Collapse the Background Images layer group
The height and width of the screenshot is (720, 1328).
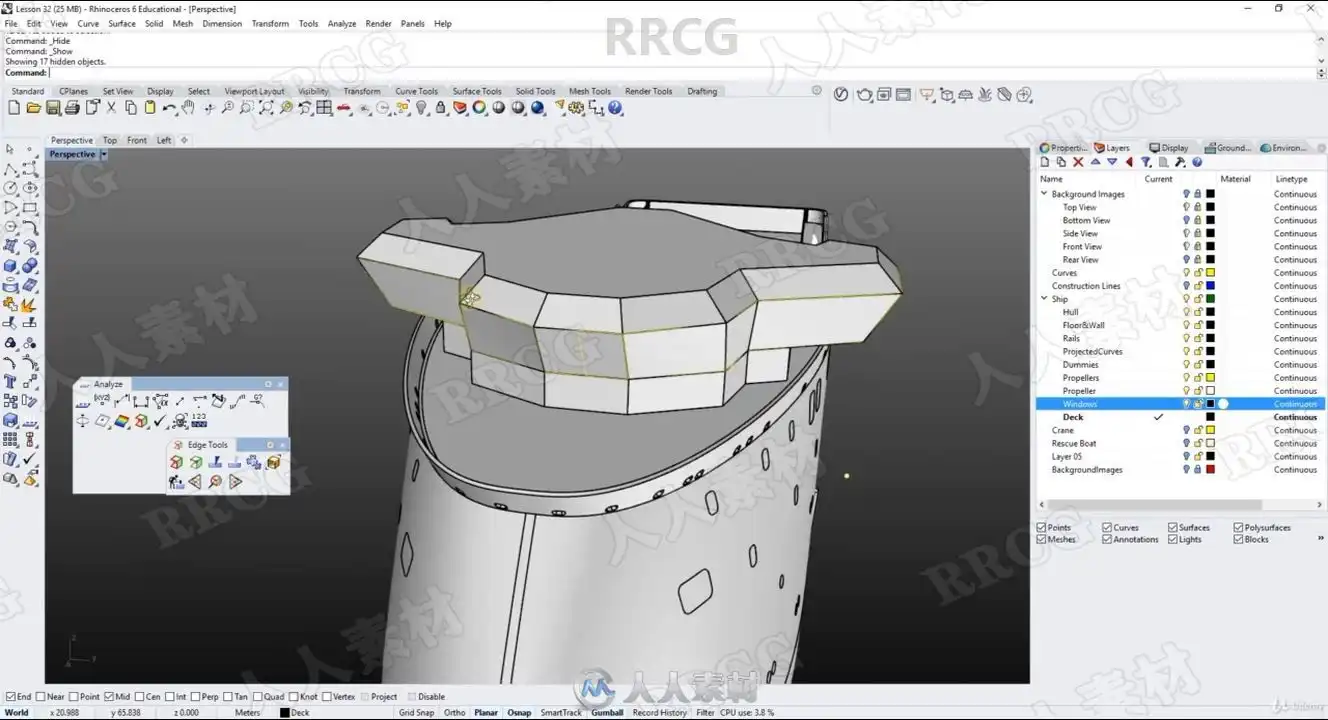1044,194
